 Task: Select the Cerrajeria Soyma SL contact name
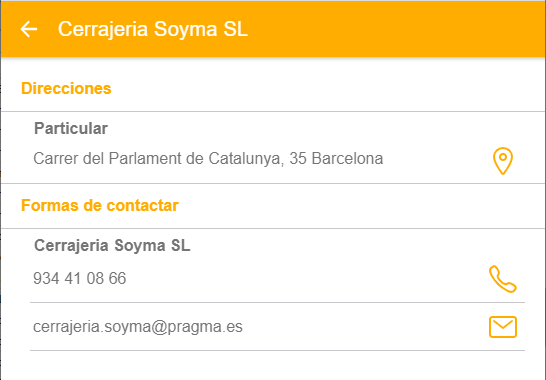click(x=112, y=246)
